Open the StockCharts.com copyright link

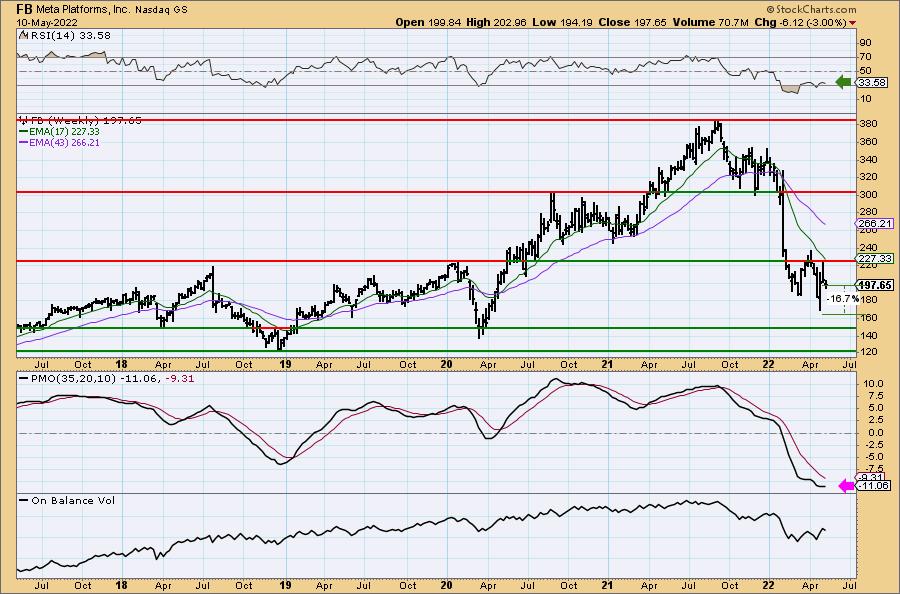(x=811, y=9)
